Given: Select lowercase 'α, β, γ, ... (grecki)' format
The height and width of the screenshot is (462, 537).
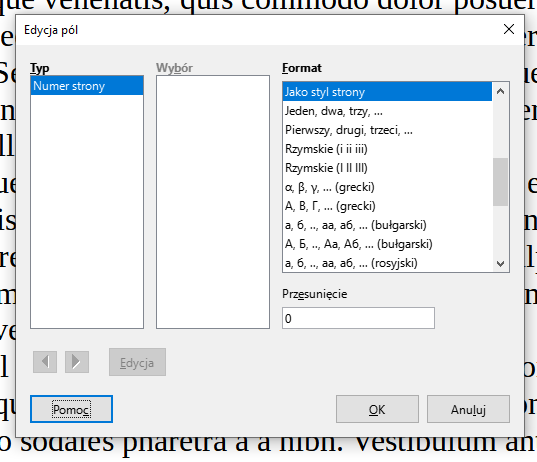Looking at the screenshot, I should (387, 187).
